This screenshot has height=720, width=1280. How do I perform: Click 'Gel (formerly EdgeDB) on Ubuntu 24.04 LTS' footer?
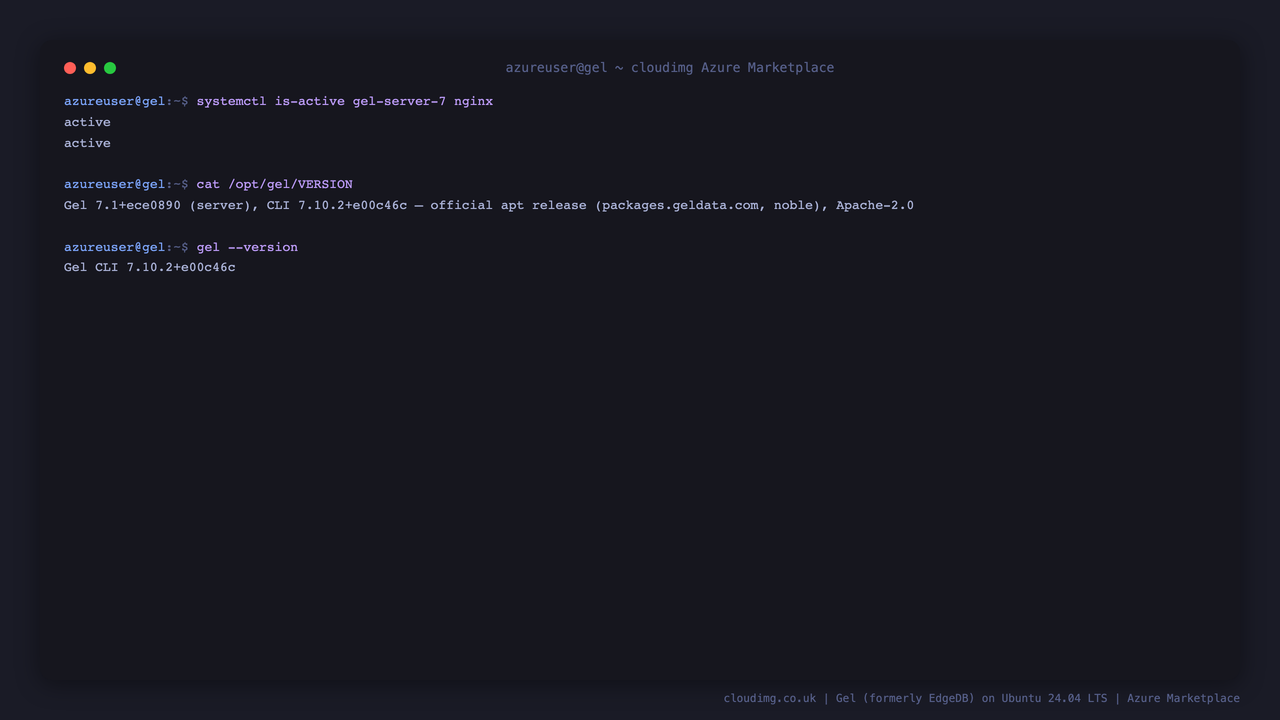[971, 698]
